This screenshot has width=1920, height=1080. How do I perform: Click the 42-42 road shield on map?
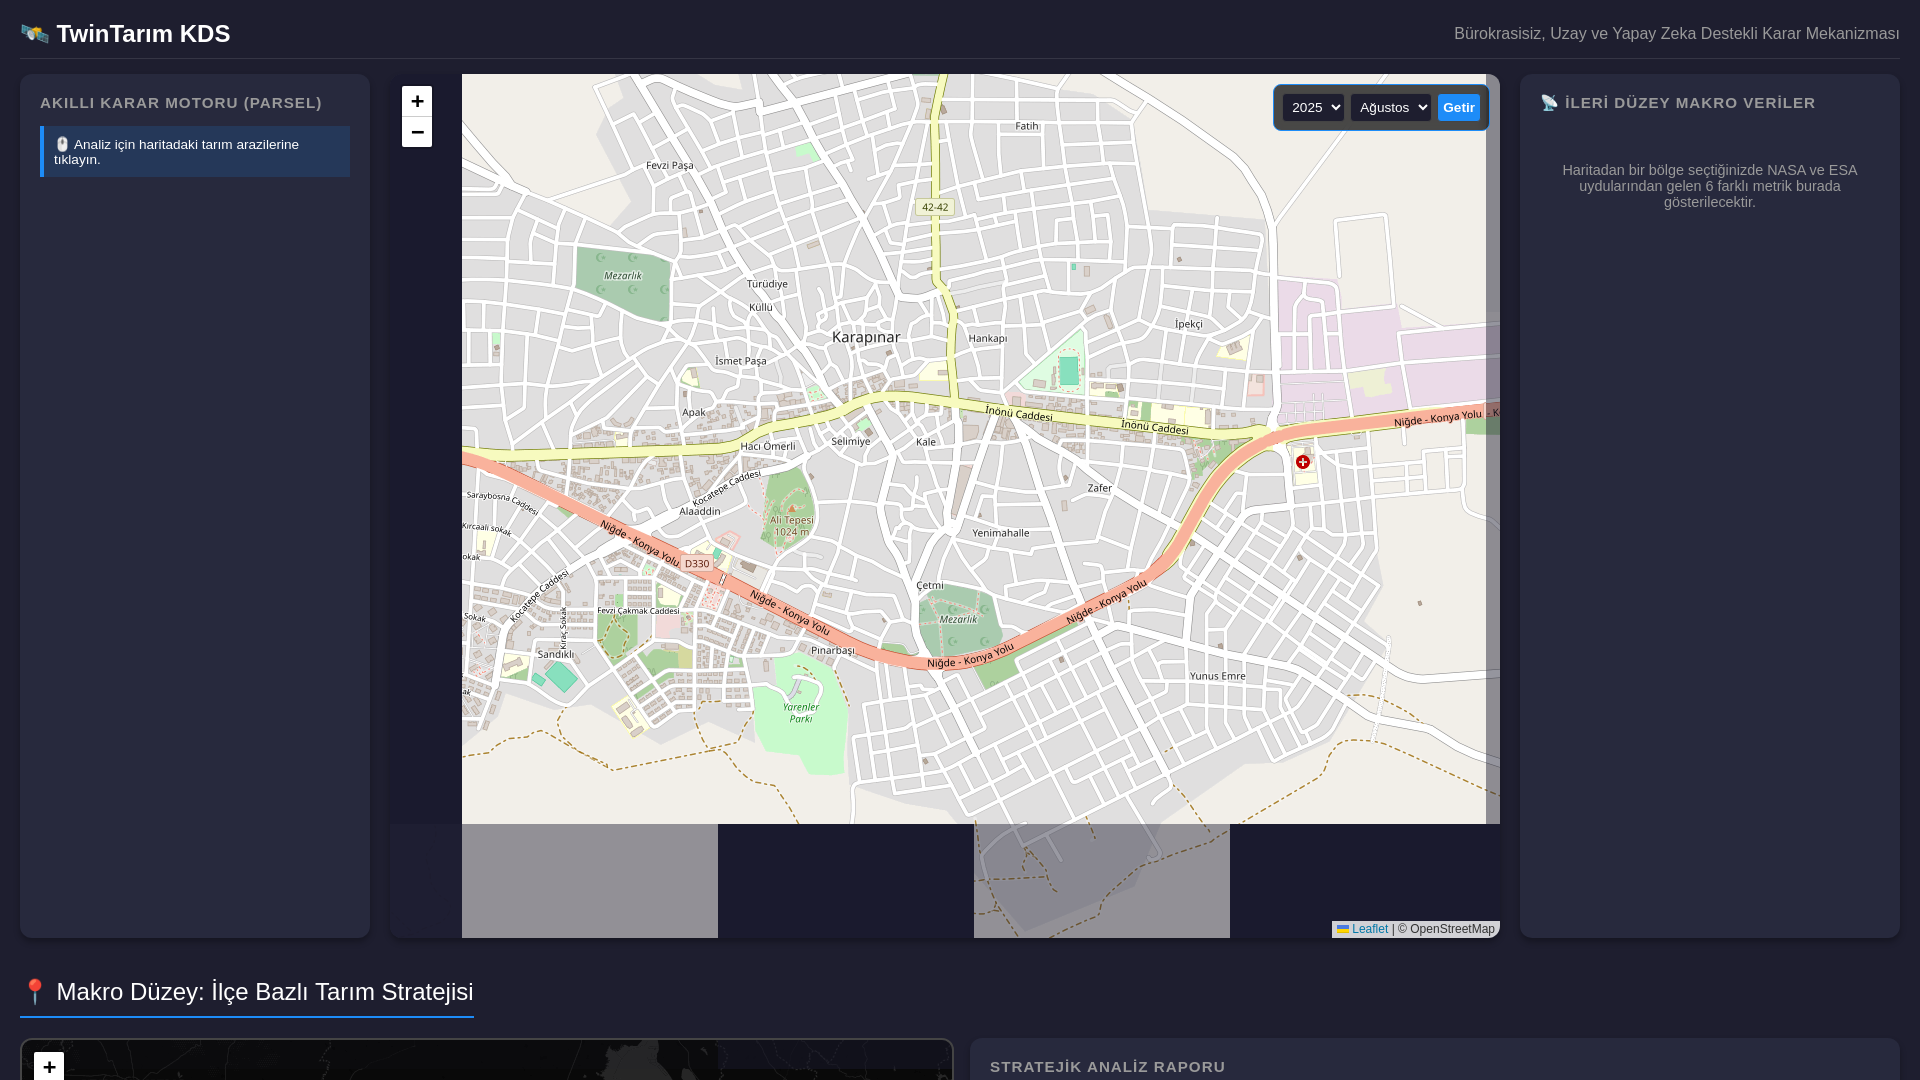[x=935, y=208]
